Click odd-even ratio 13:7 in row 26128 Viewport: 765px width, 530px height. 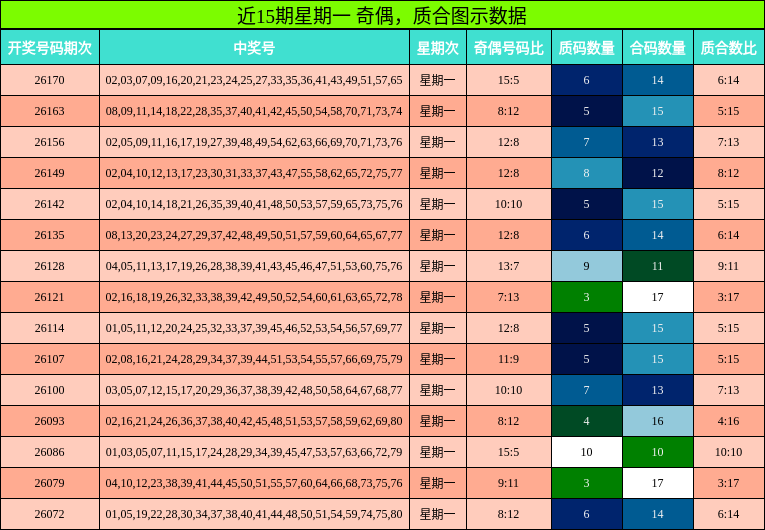(x=509, y=266)
